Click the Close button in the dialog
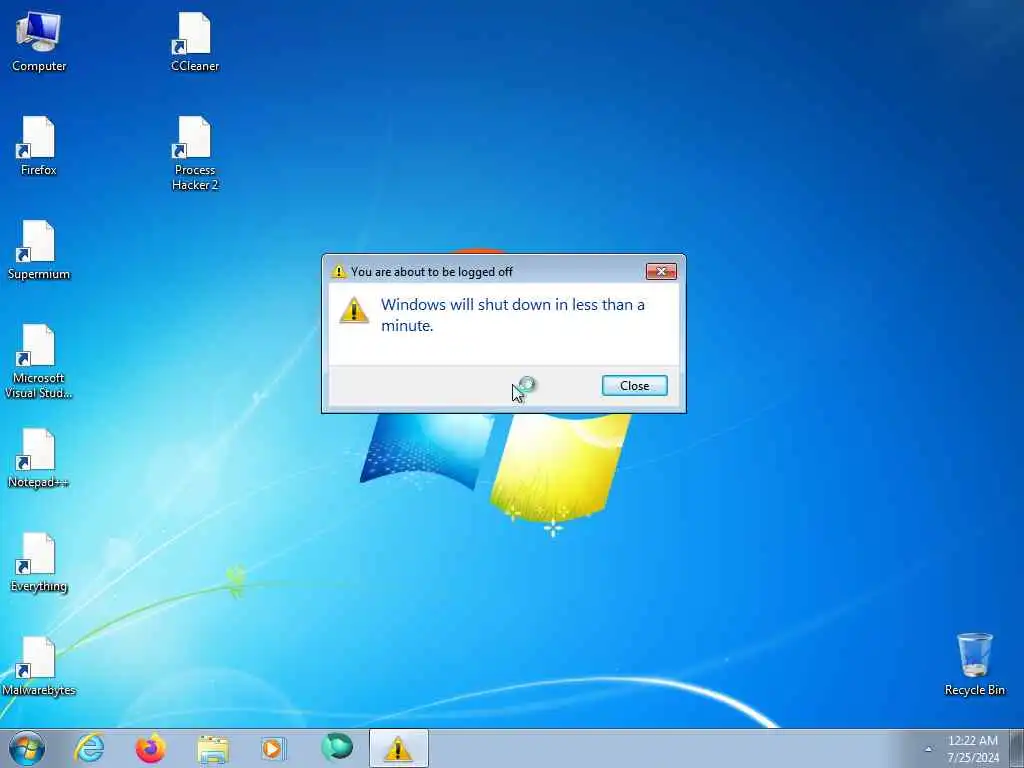The width and height of the screenshot is (1024, 768). tap(634, 385)
